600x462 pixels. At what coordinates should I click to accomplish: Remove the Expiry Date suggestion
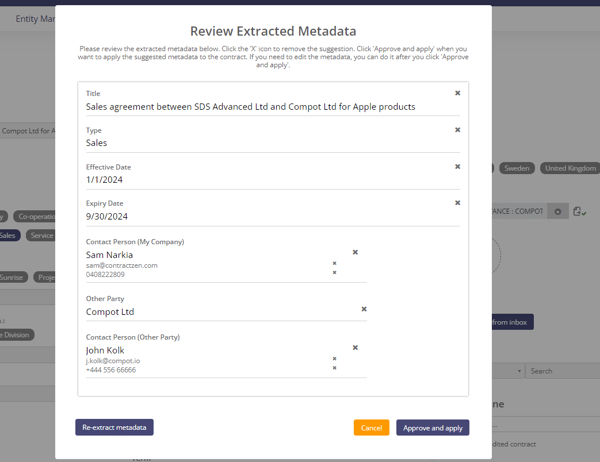click(x=457, y=203)
